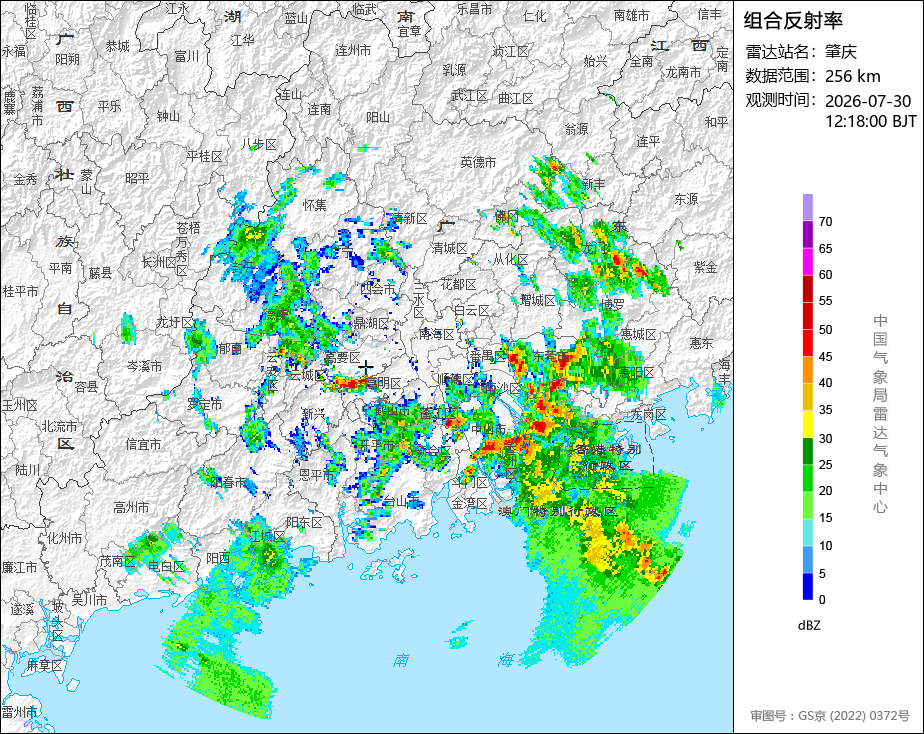Pick the red 50 dBZ legend band
Screen dimensions: 924x734
tap(807, 316)
